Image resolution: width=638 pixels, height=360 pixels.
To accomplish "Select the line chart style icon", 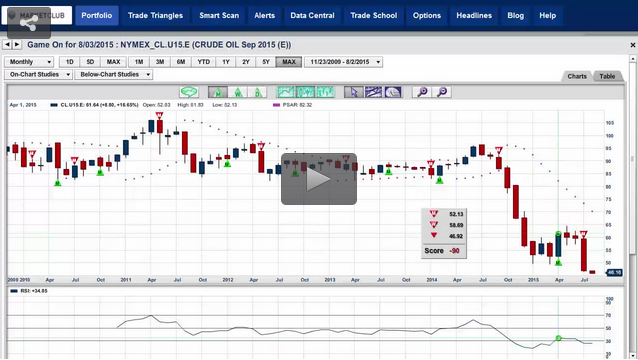I will [286, 92].
